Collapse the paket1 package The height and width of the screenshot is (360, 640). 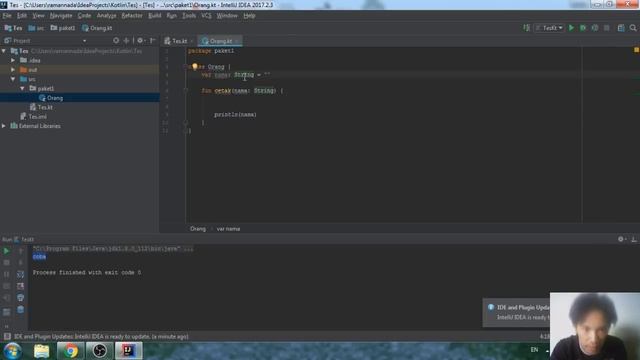(x=22, y=89)
